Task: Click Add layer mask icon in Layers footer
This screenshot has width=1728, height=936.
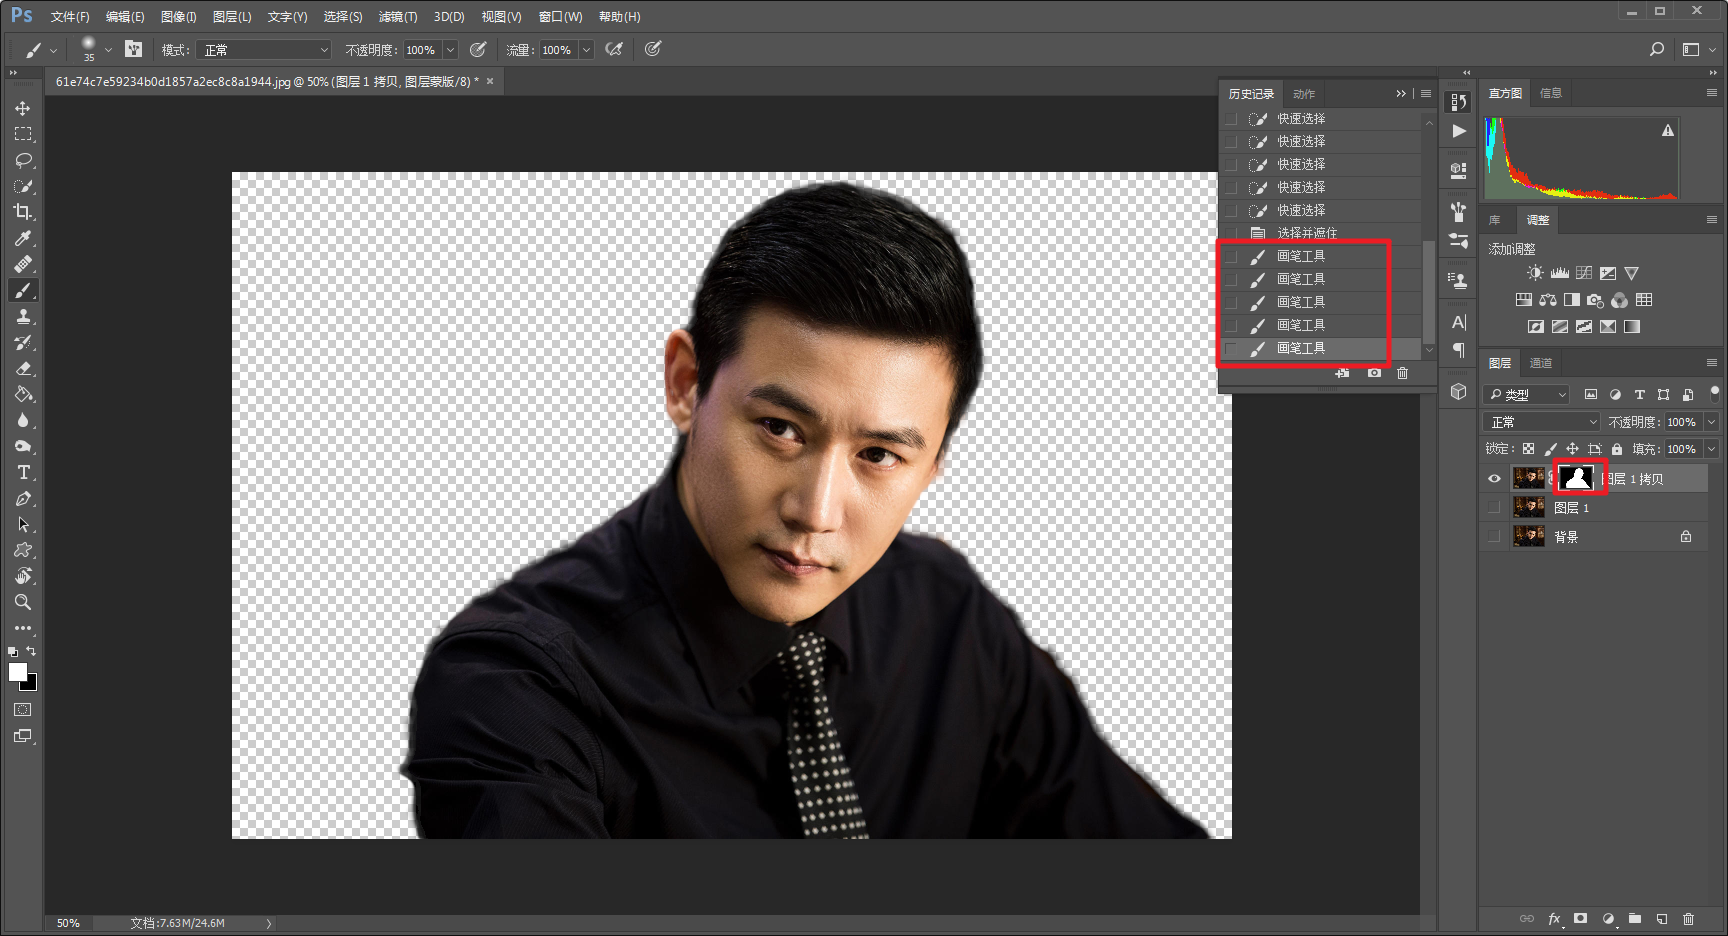Action: 1580,918
